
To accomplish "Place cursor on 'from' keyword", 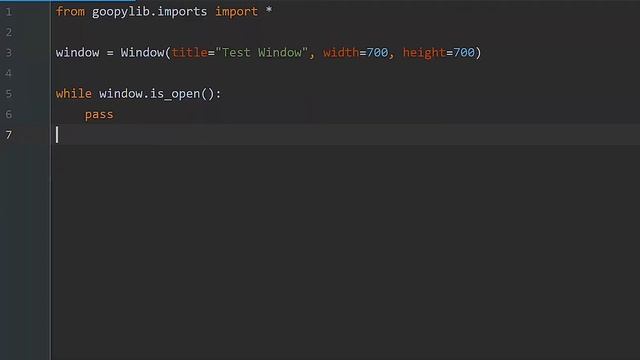I will [70, 11].
